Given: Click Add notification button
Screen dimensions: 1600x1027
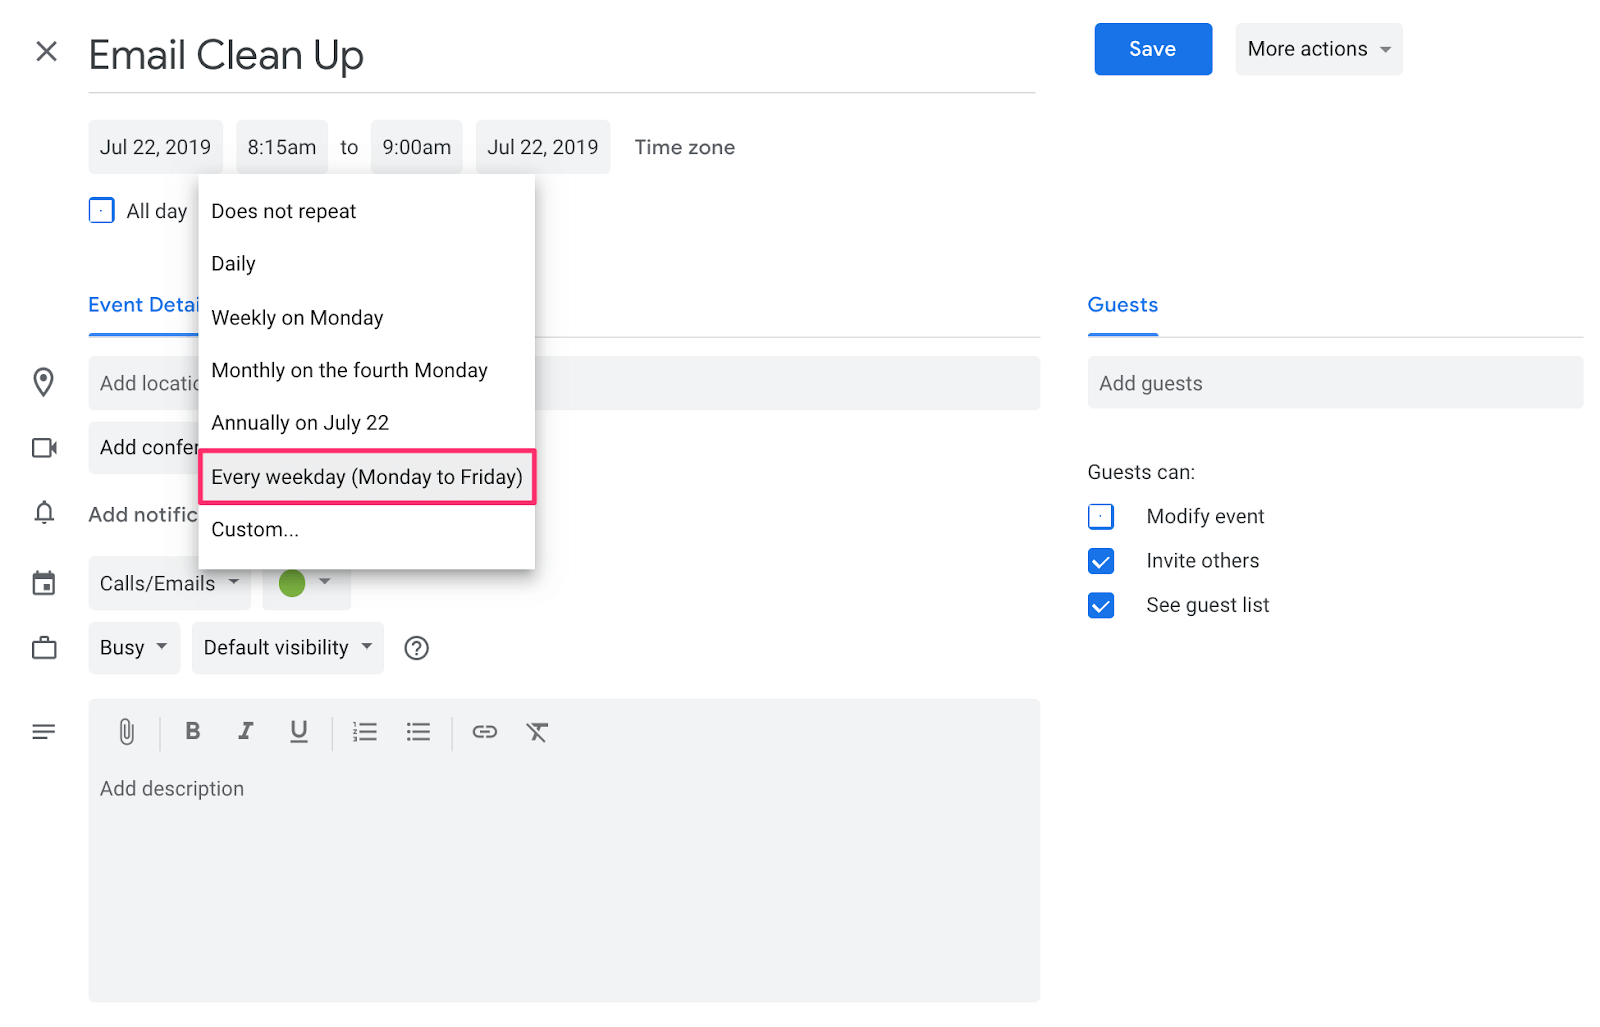Looking at the screenshot, I should click(143, 514).
